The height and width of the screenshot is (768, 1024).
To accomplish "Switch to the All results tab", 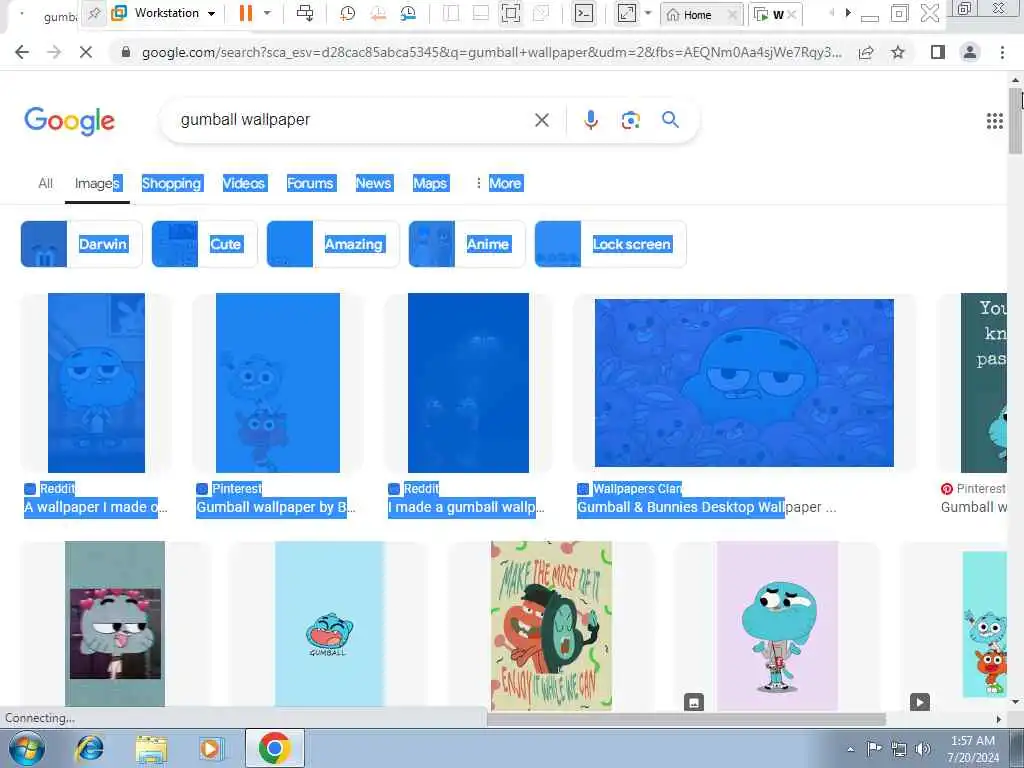I will (x=45, y=184).
